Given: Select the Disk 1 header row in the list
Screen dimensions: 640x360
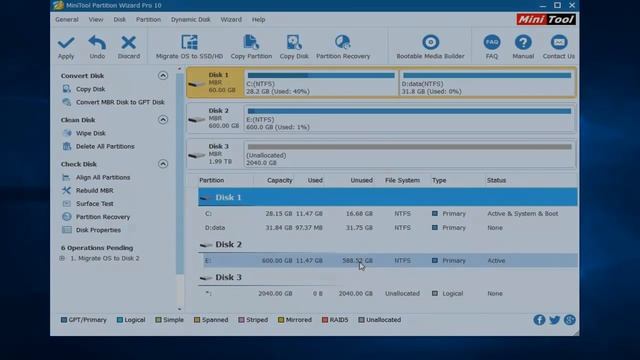Looking at the screenshot, I should click(388, 197).
